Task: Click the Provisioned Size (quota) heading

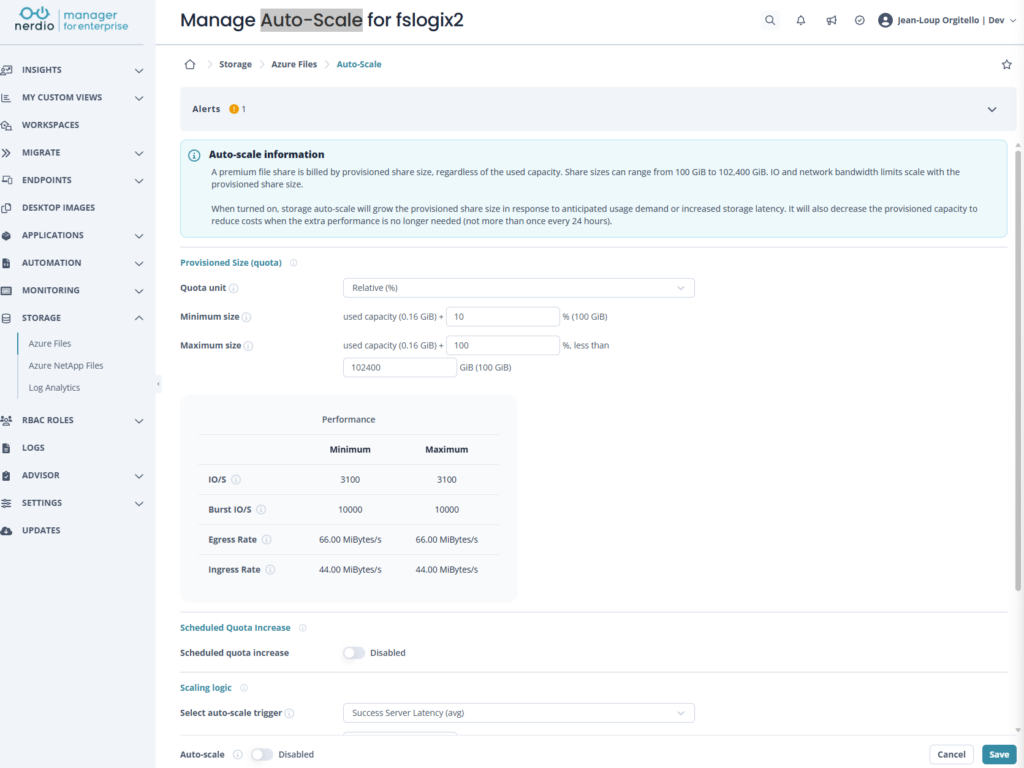Action: coord(231,263)
